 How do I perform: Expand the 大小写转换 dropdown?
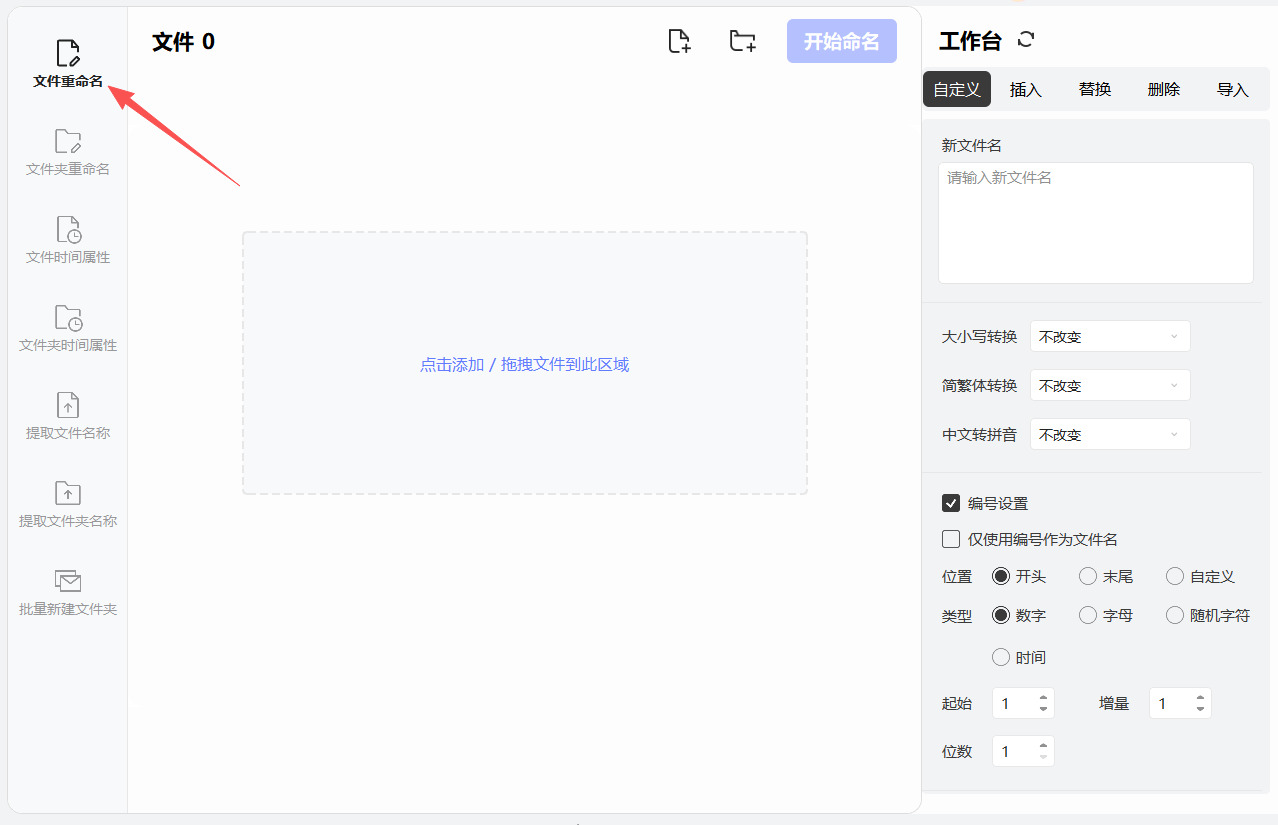[x=1110, y=337]
